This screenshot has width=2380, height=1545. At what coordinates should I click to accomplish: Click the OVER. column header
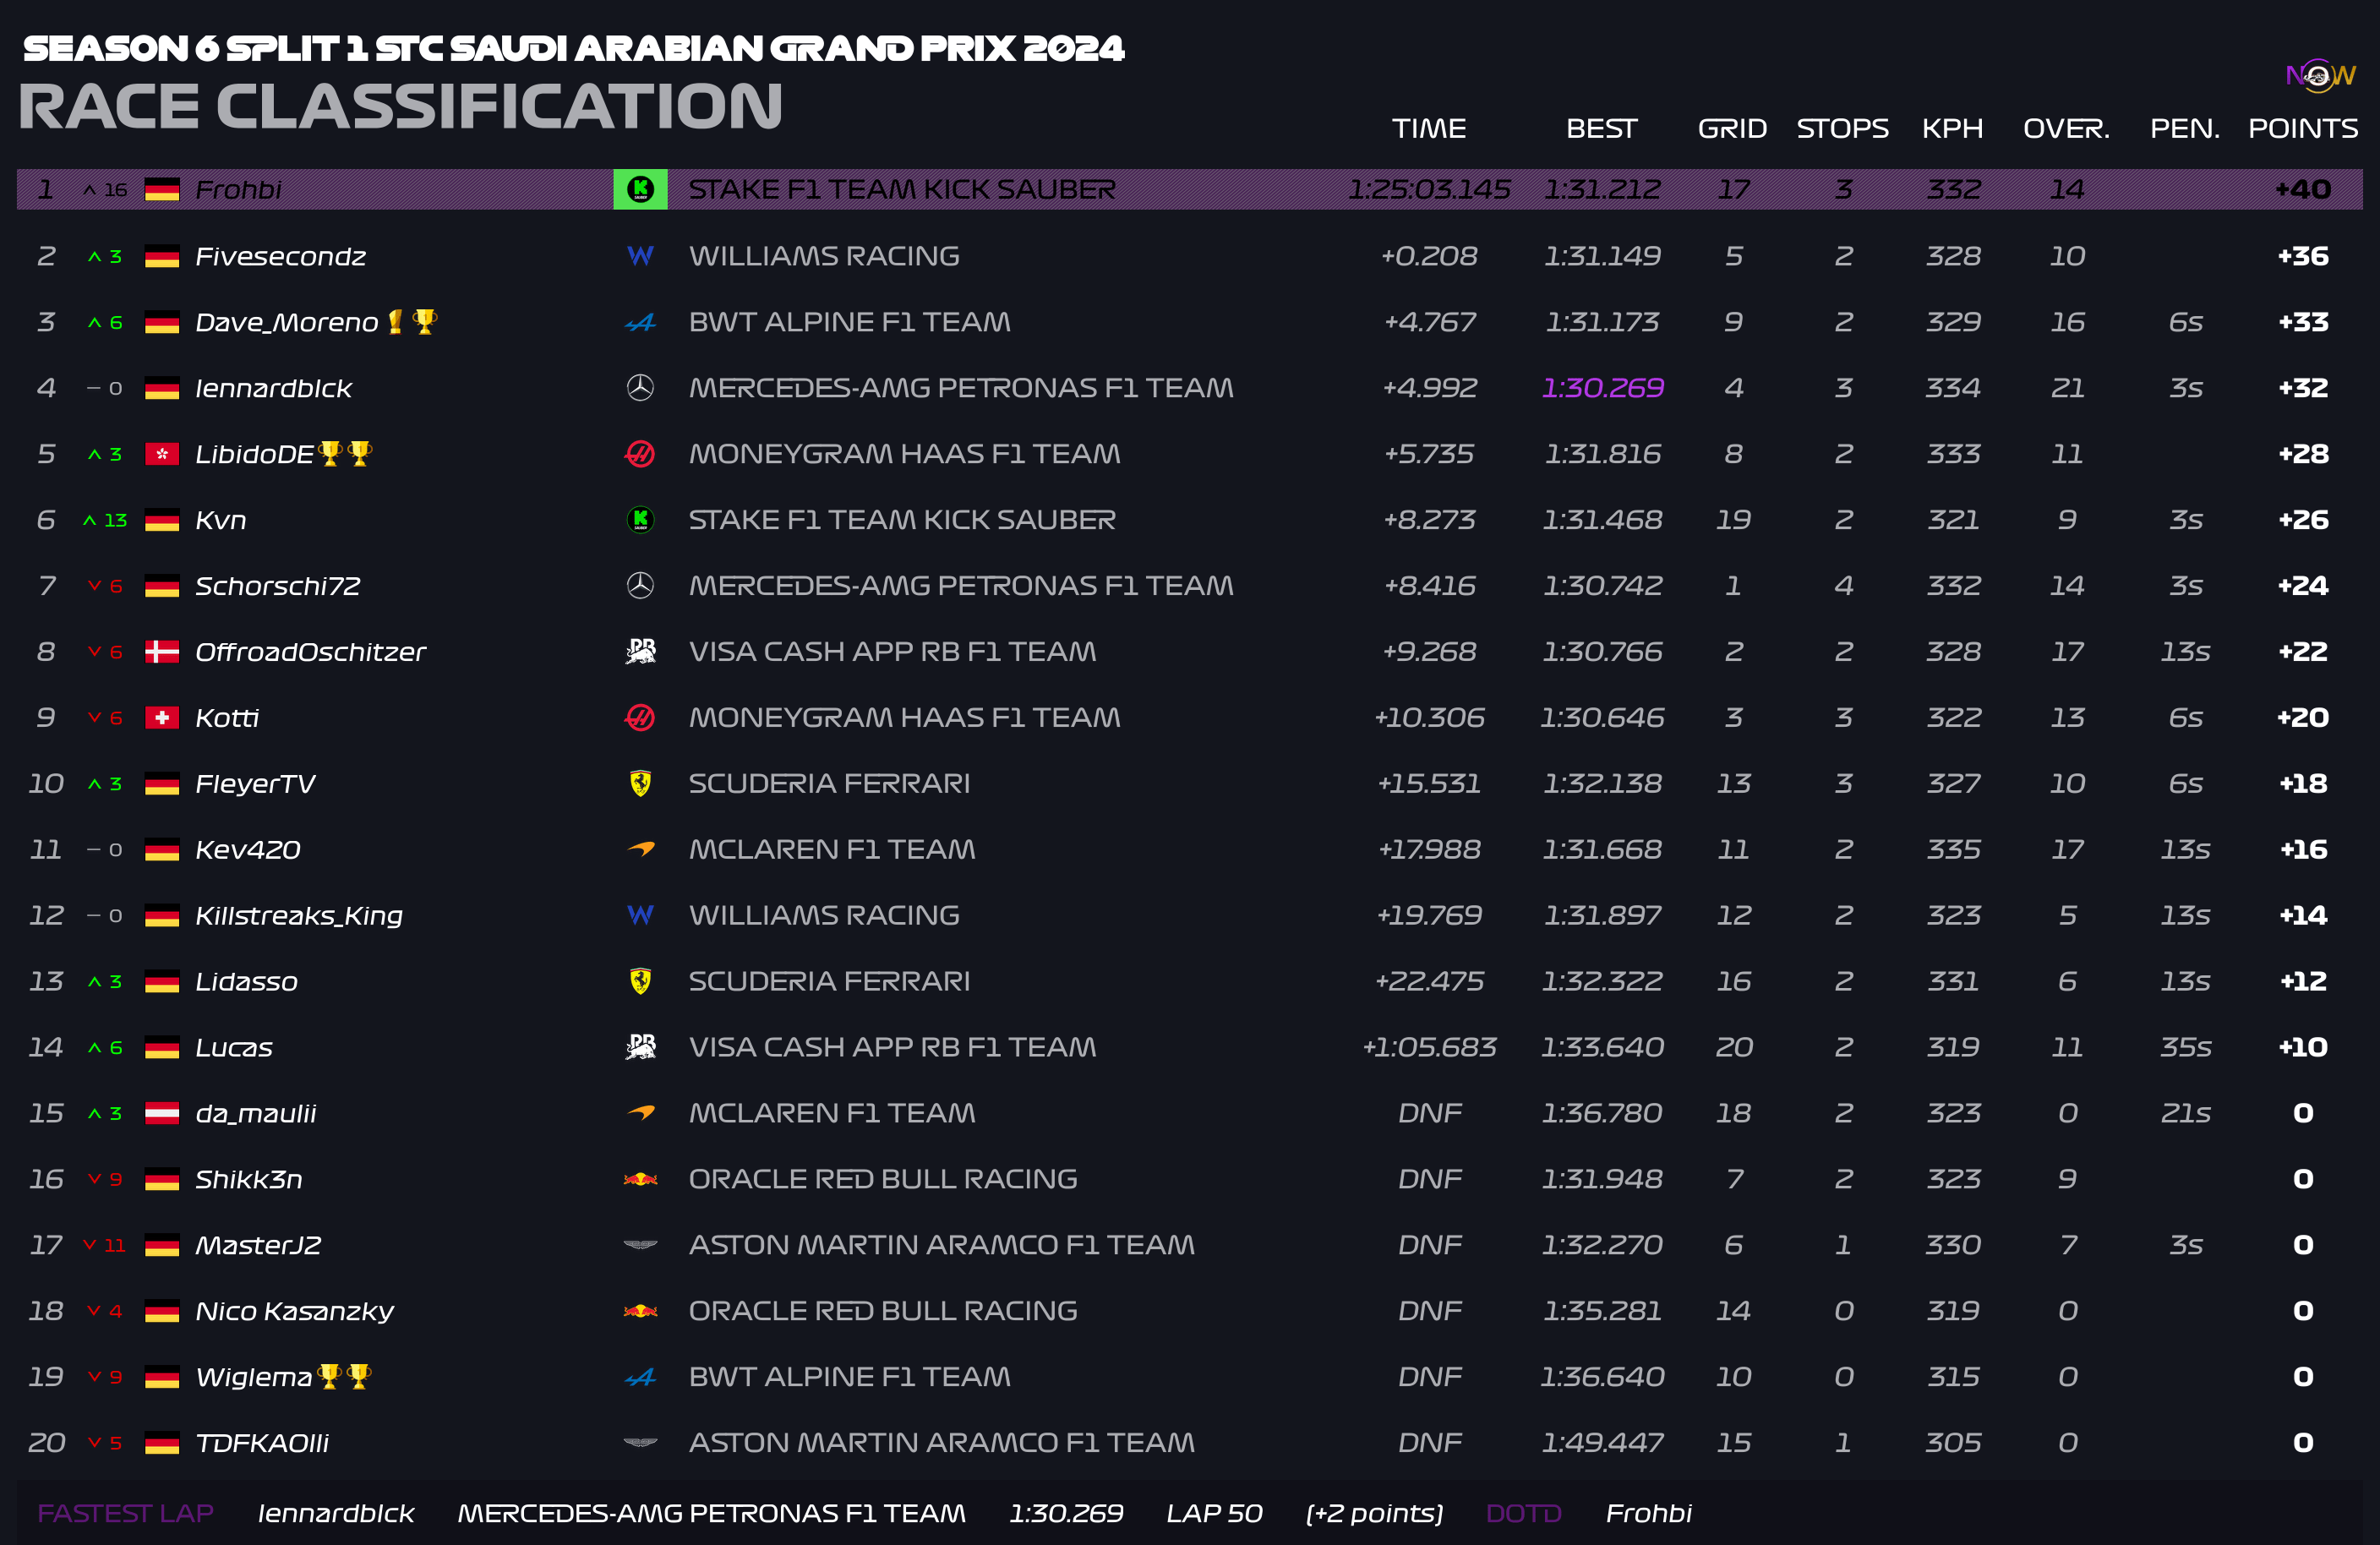(2066, 129)
